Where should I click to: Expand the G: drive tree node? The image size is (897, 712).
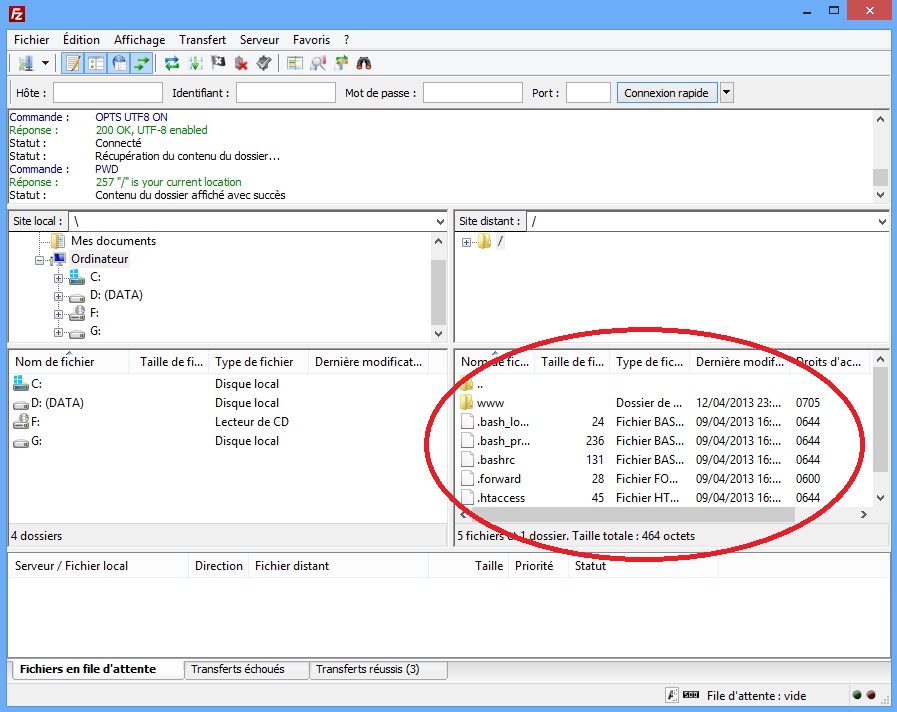coord(58,332)
